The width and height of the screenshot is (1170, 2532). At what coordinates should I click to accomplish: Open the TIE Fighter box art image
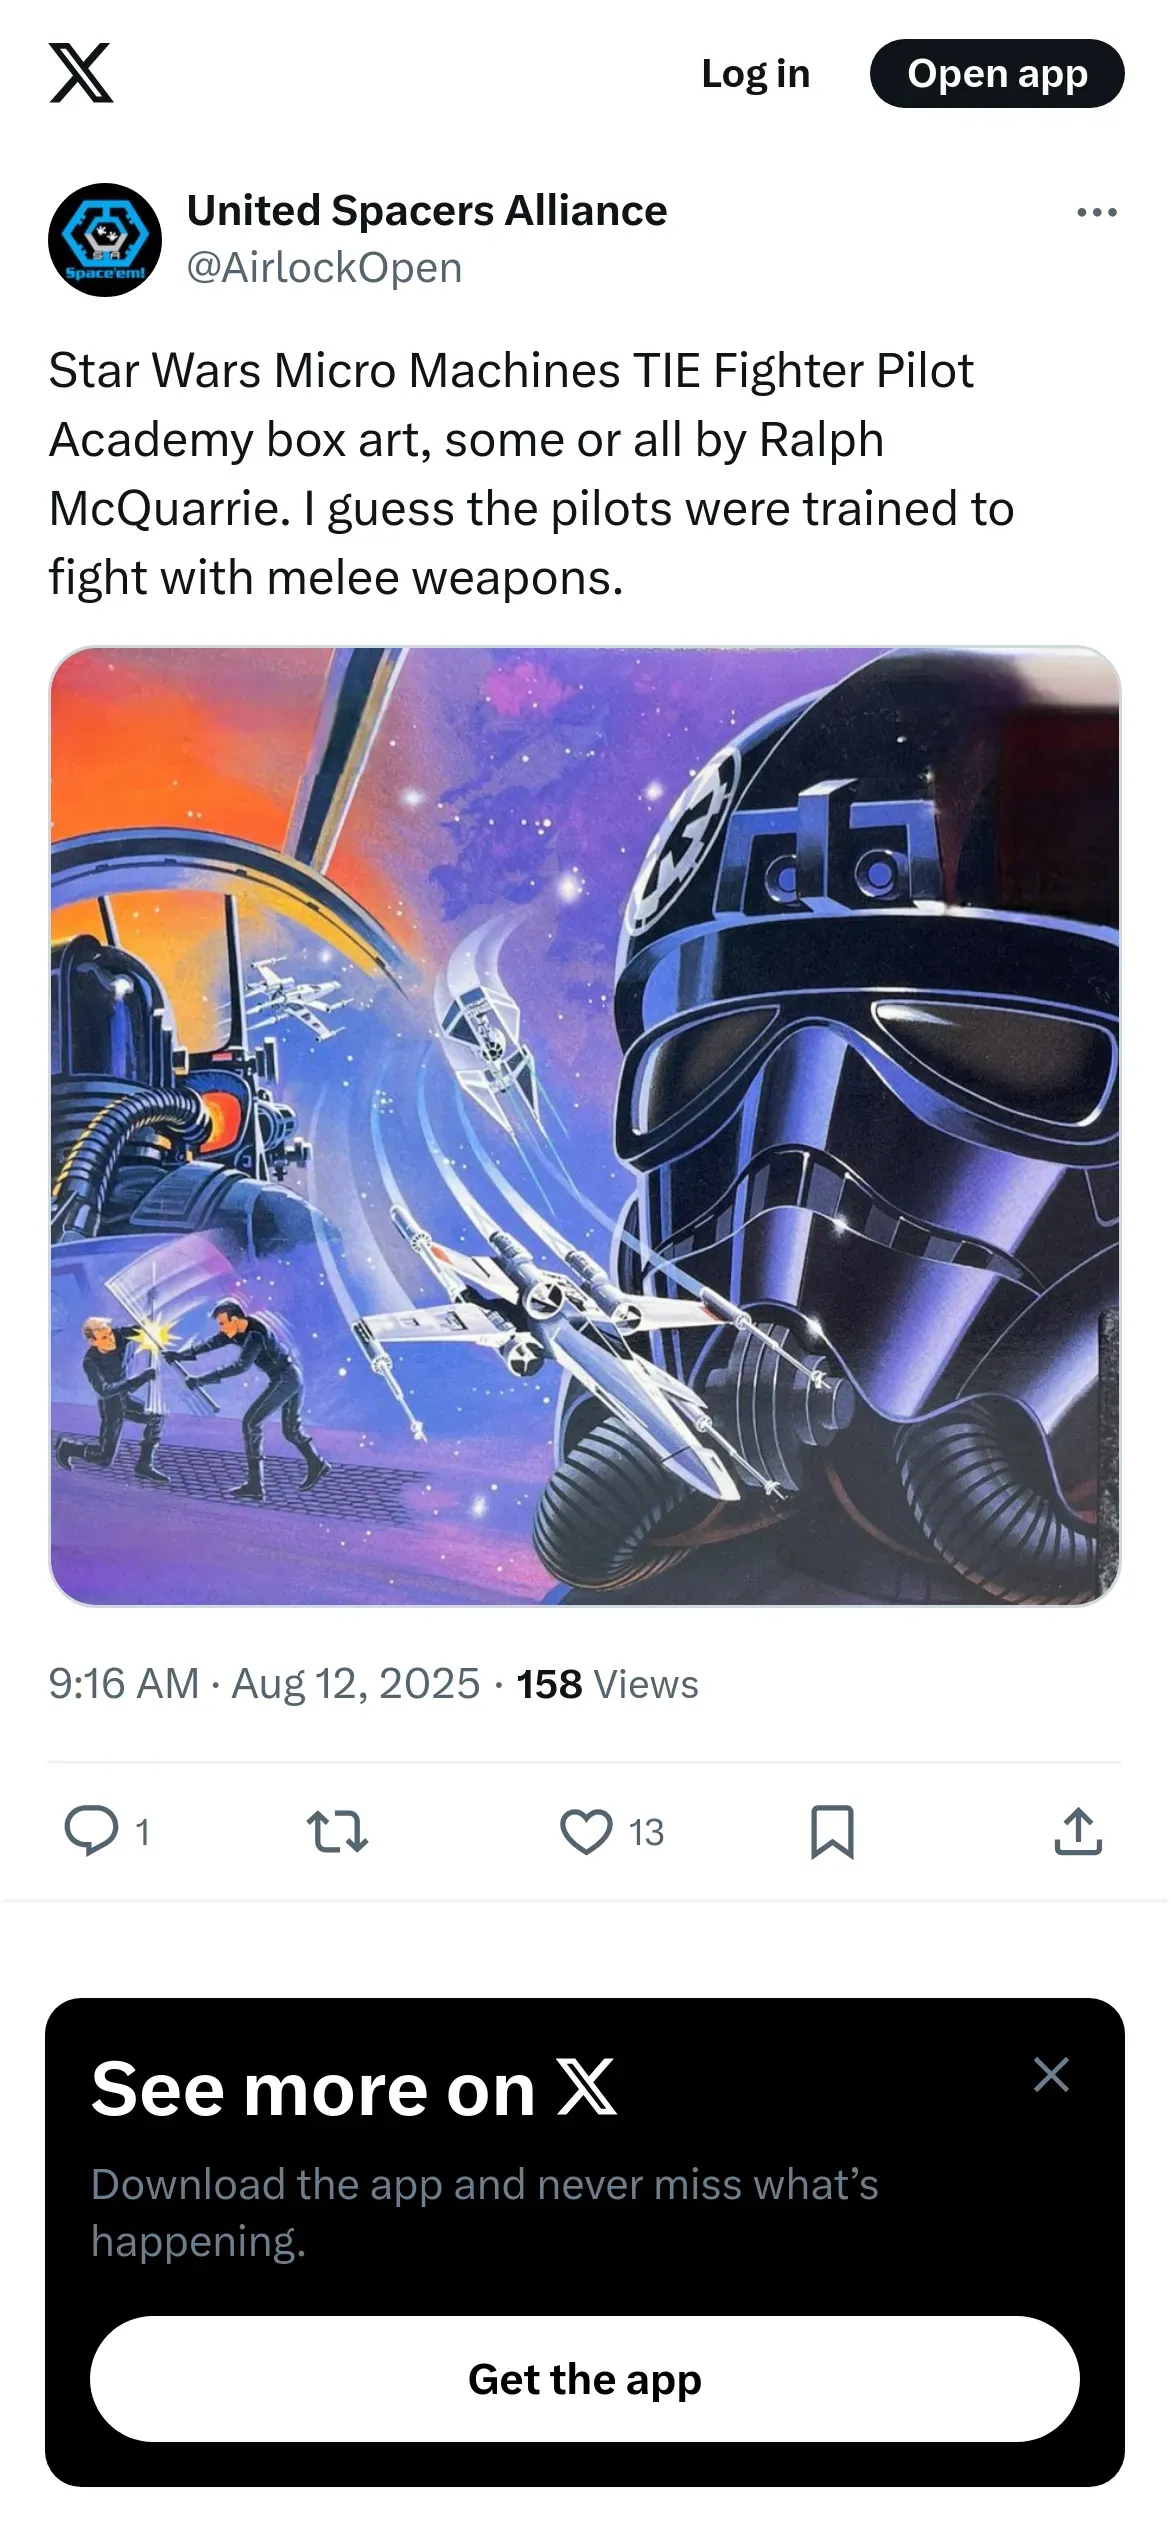[x=585, y=1126]
